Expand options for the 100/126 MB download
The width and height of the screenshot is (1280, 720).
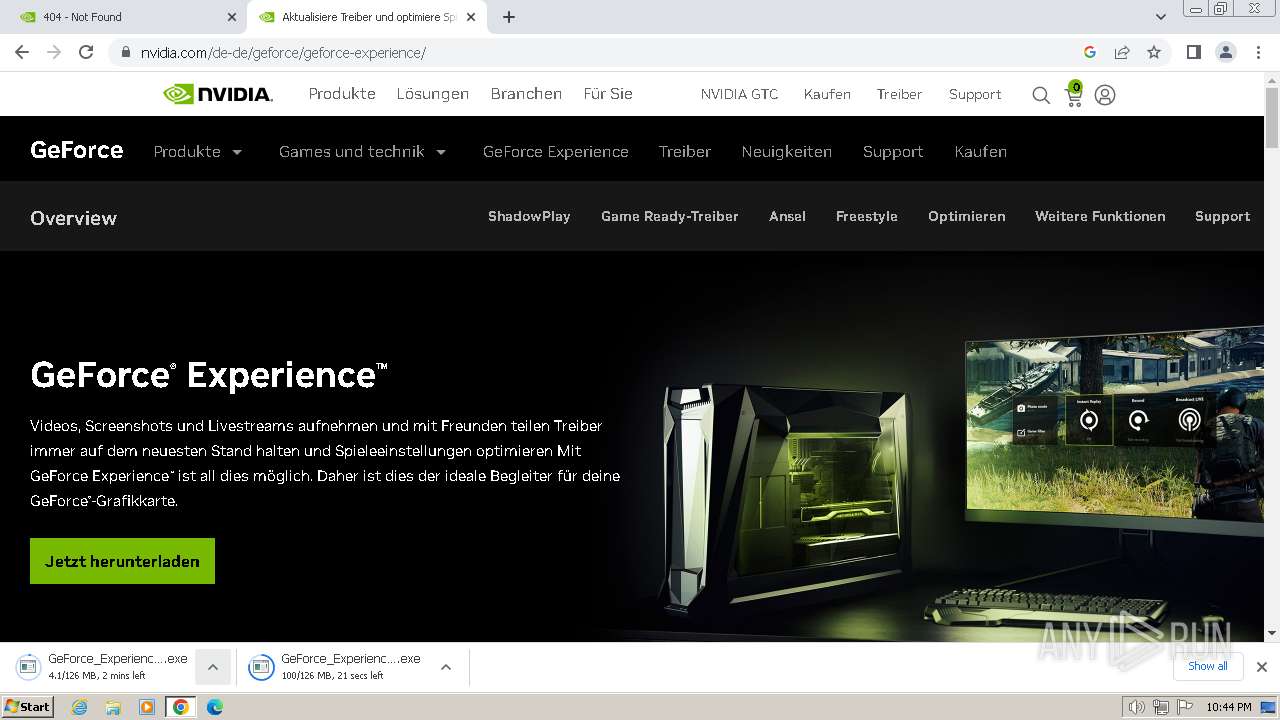coord(446,667)
